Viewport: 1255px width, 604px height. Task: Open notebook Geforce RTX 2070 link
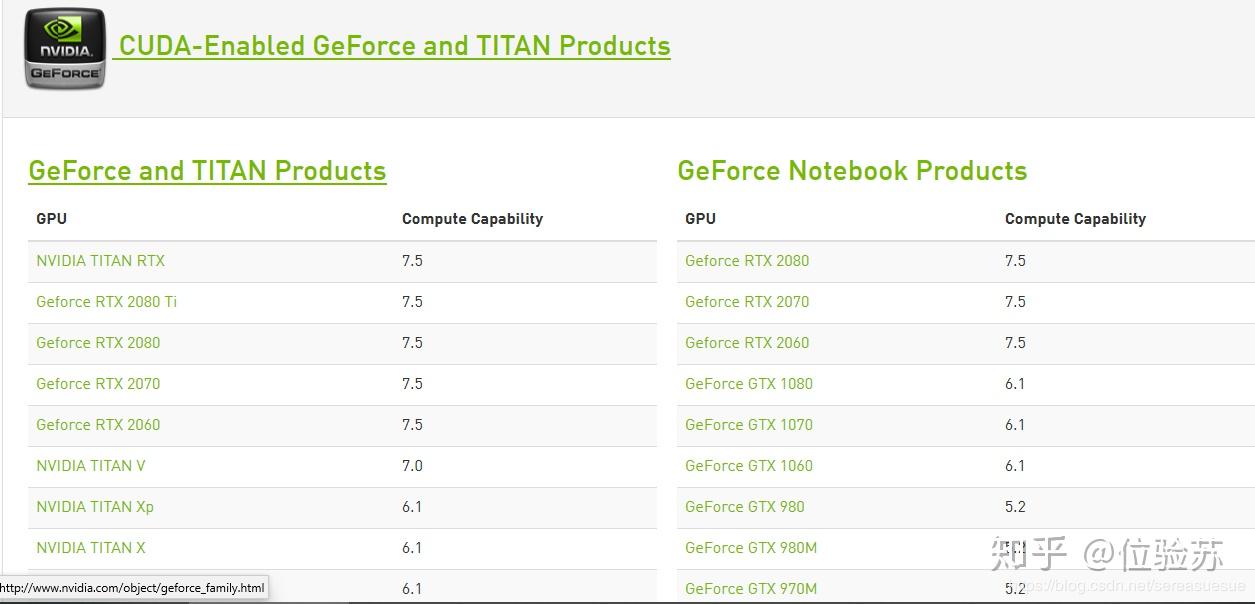747,302
